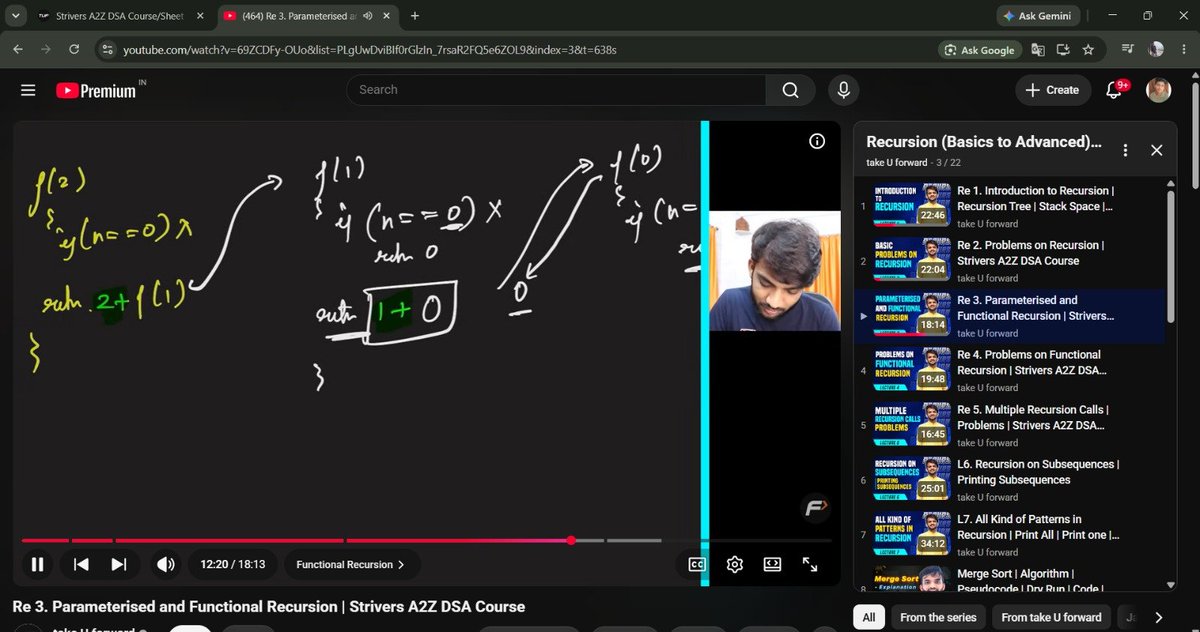Image resolution: width=1200 pixels, height=632 pixels.
Task: Enter full screen mode
Action: coord(810,564)
